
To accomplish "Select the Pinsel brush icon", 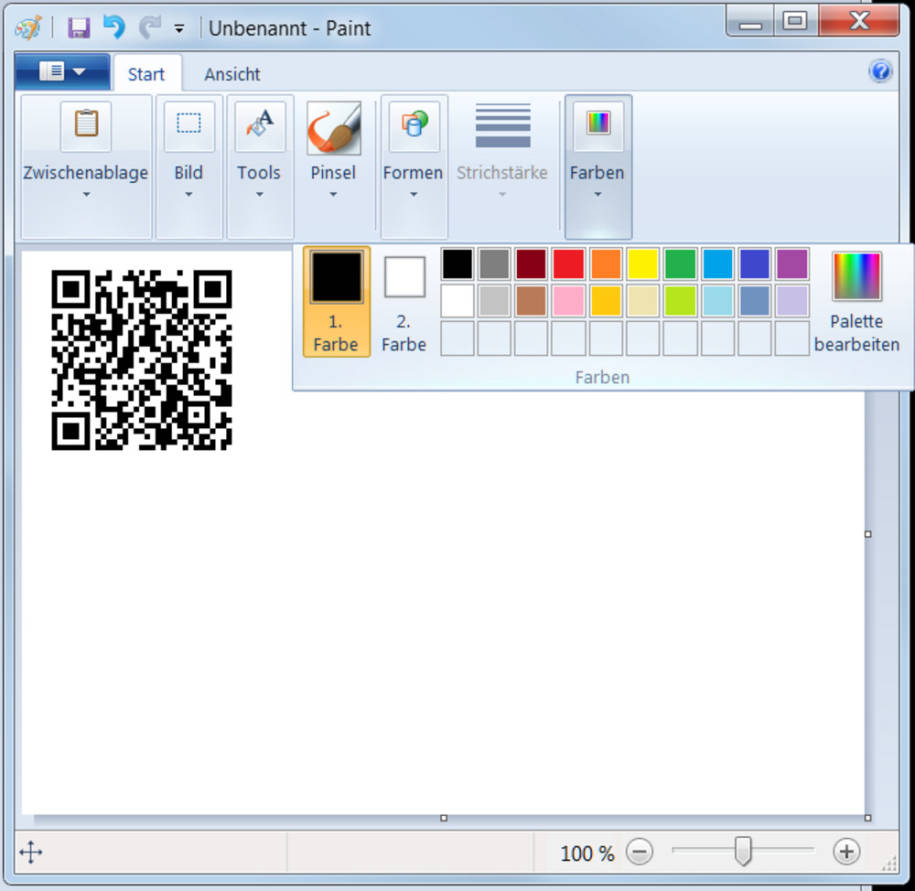I will (334, 128).
